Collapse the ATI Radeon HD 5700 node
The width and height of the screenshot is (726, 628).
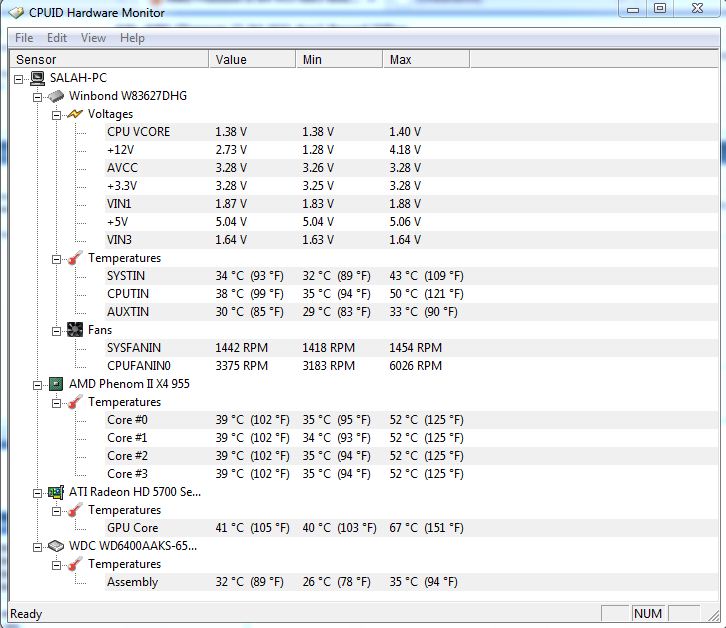(x=38, y=493)
